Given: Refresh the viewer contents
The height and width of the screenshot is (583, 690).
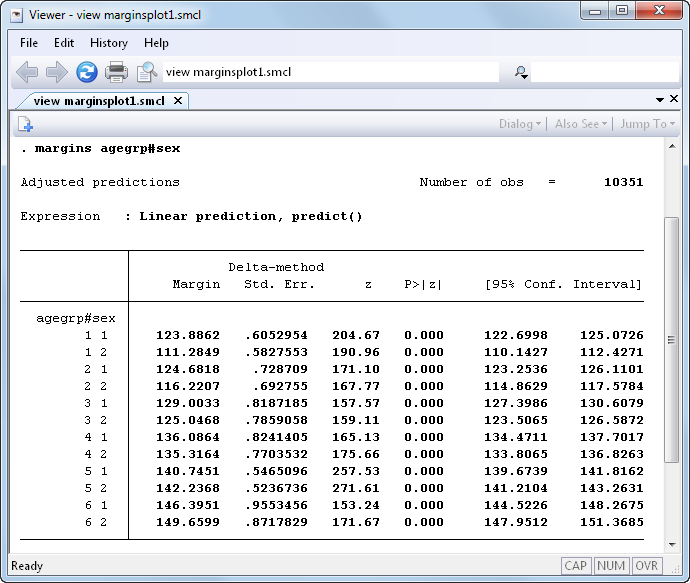Looking at the screenshot, I should point(87,72).
